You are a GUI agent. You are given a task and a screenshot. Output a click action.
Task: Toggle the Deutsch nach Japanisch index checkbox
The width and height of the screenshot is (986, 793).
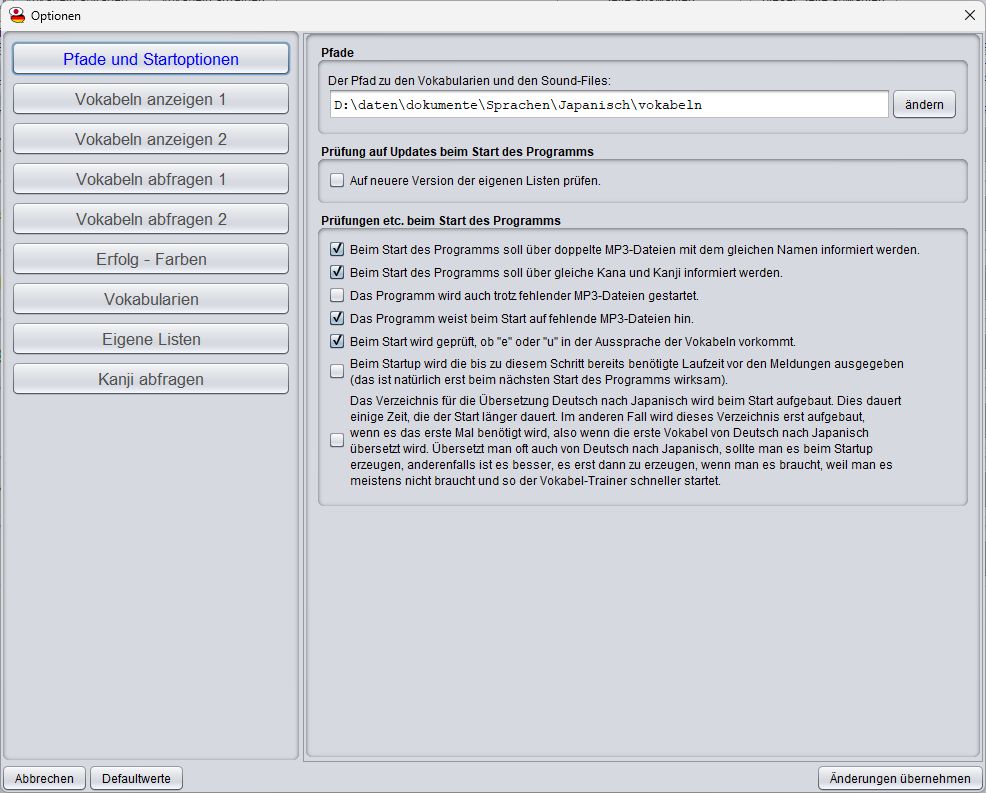[x=337, y=440]
